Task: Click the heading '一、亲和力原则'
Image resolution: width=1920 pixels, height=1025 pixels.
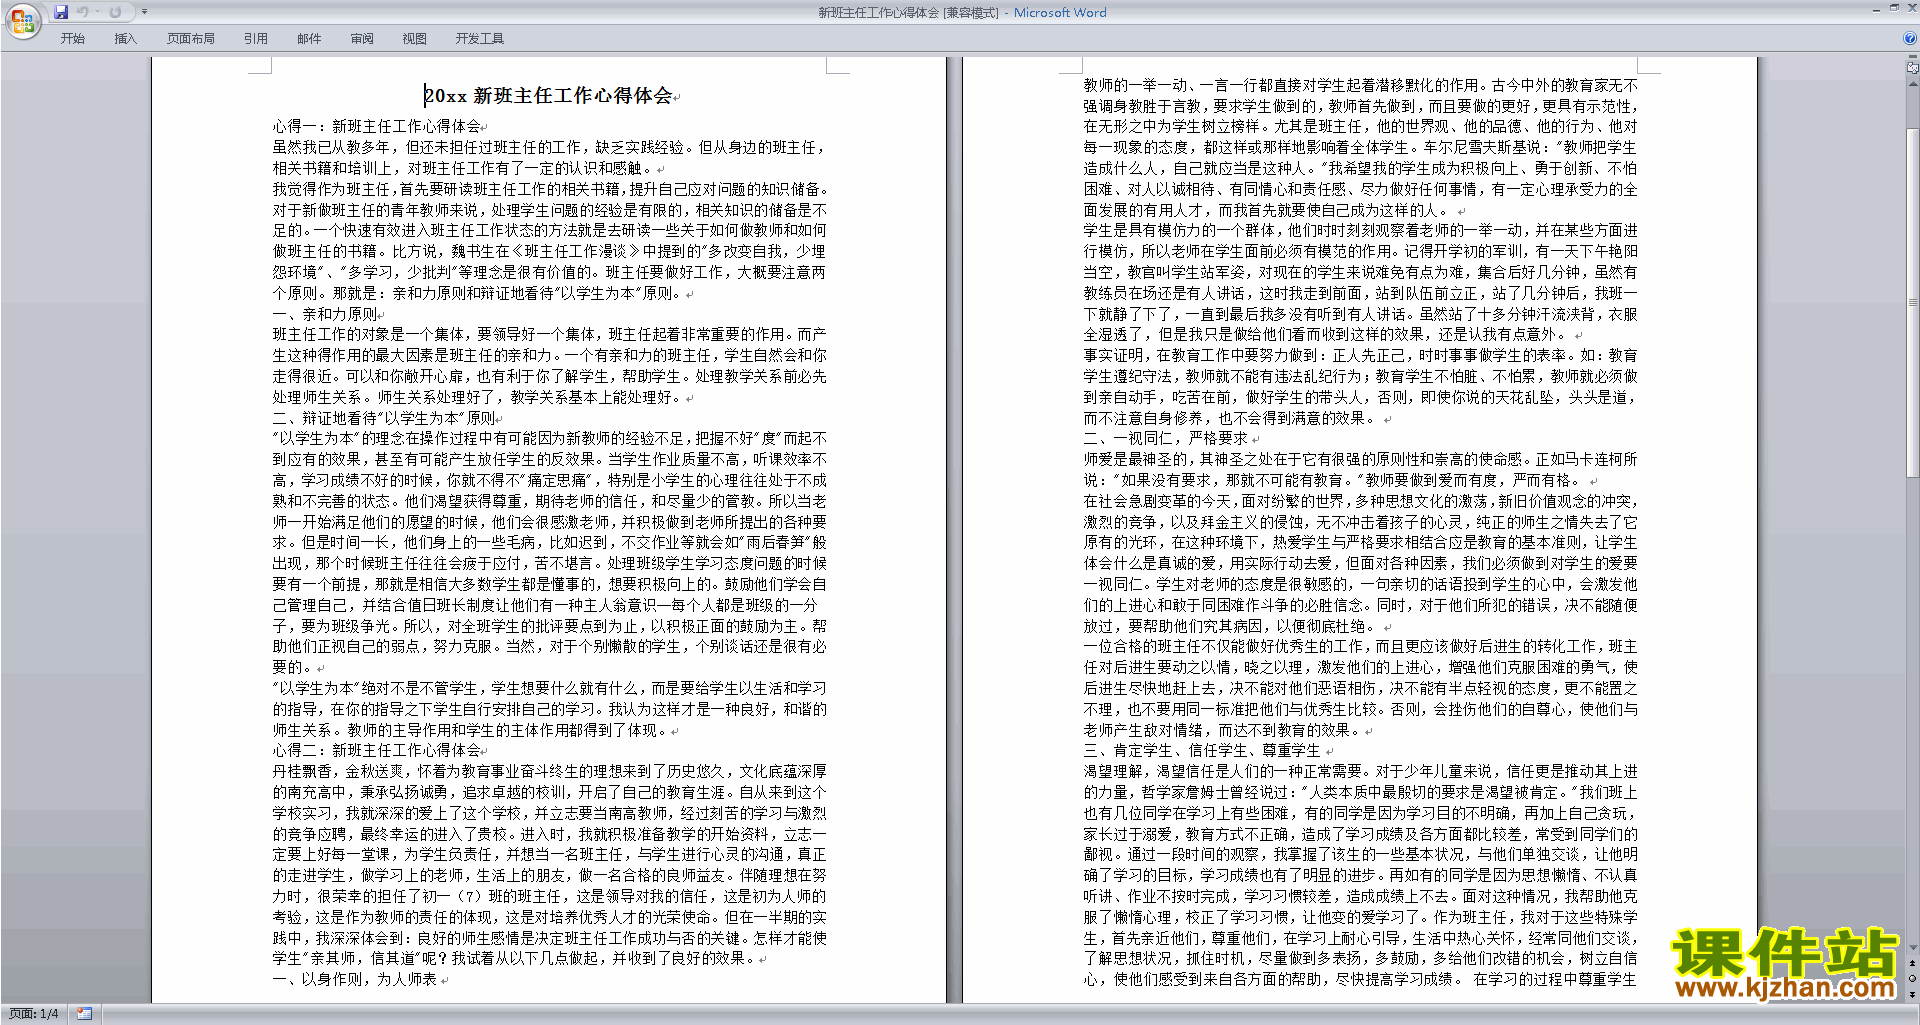Action: (x=325, y=314)
